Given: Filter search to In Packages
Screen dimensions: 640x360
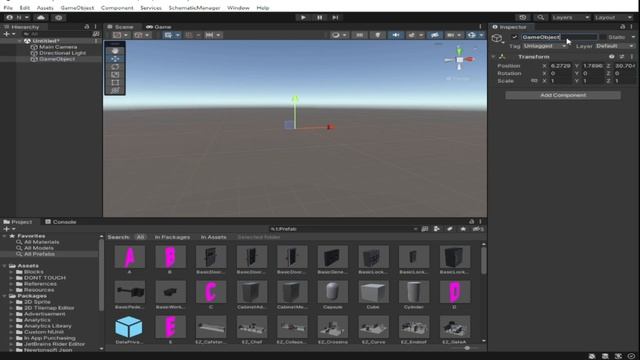Looking at the screenshot, I should pos(172,237).
